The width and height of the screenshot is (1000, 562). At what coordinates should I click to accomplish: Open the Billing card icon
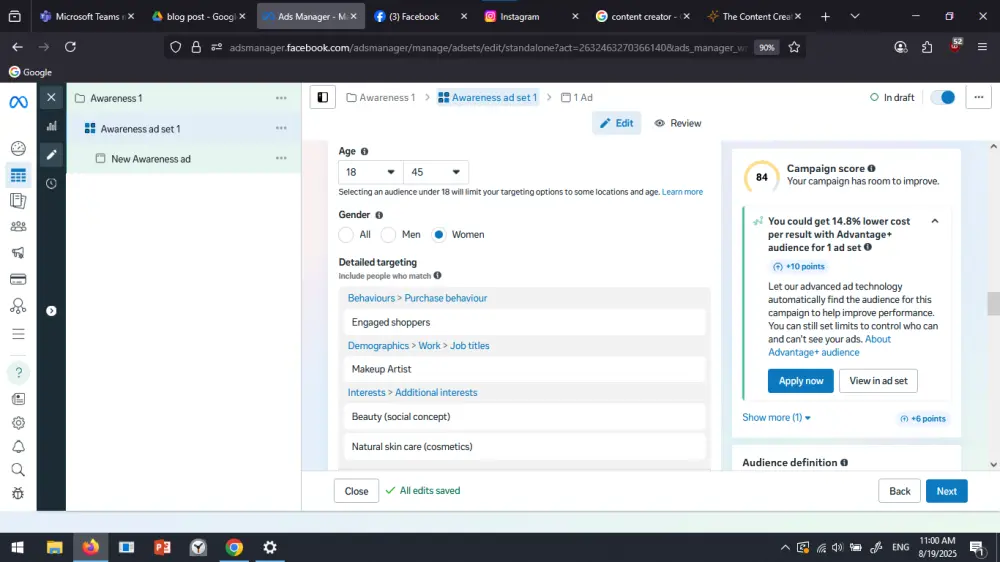(18, 279)
